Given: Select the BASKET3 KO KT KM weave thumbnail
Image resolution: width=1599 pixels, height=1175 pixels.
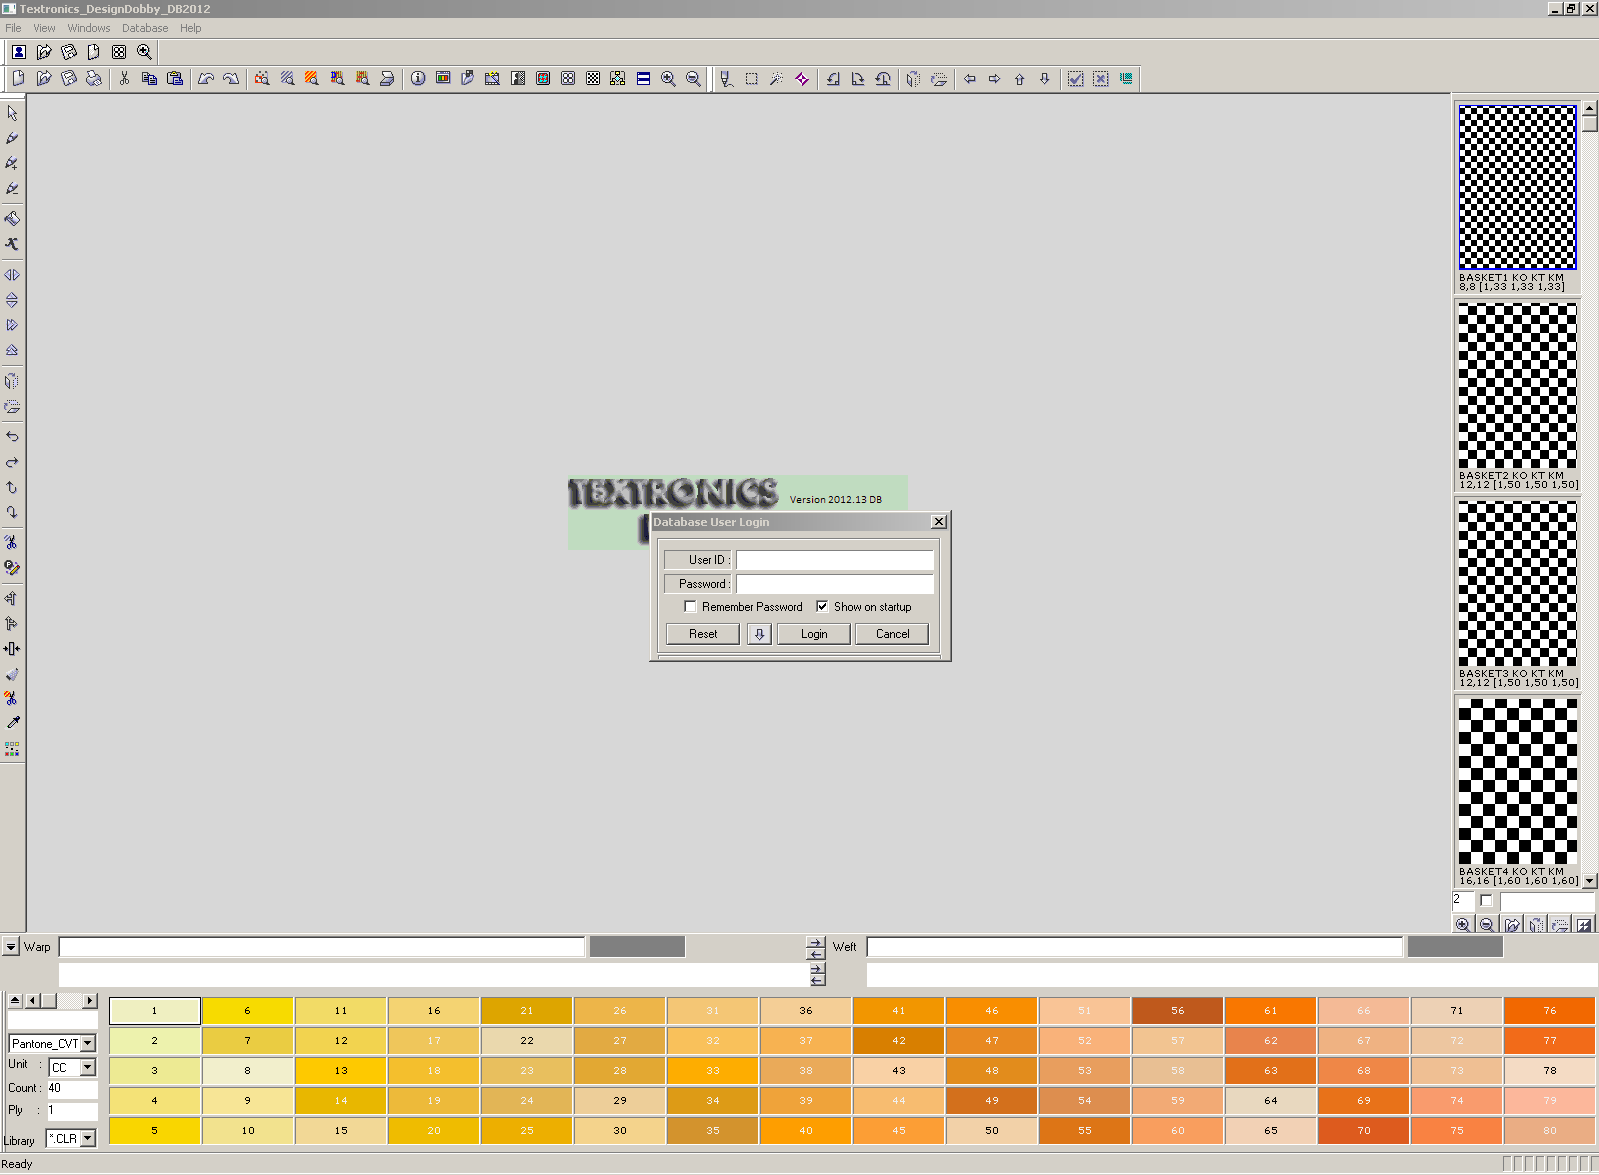Looking at the screenshot, I should [x=1517, y=584].
